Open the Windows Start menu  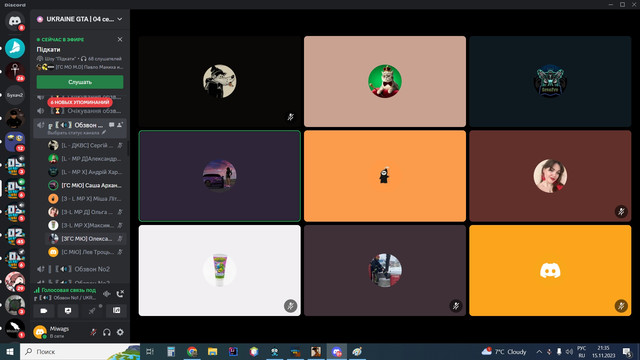[10, 351]
